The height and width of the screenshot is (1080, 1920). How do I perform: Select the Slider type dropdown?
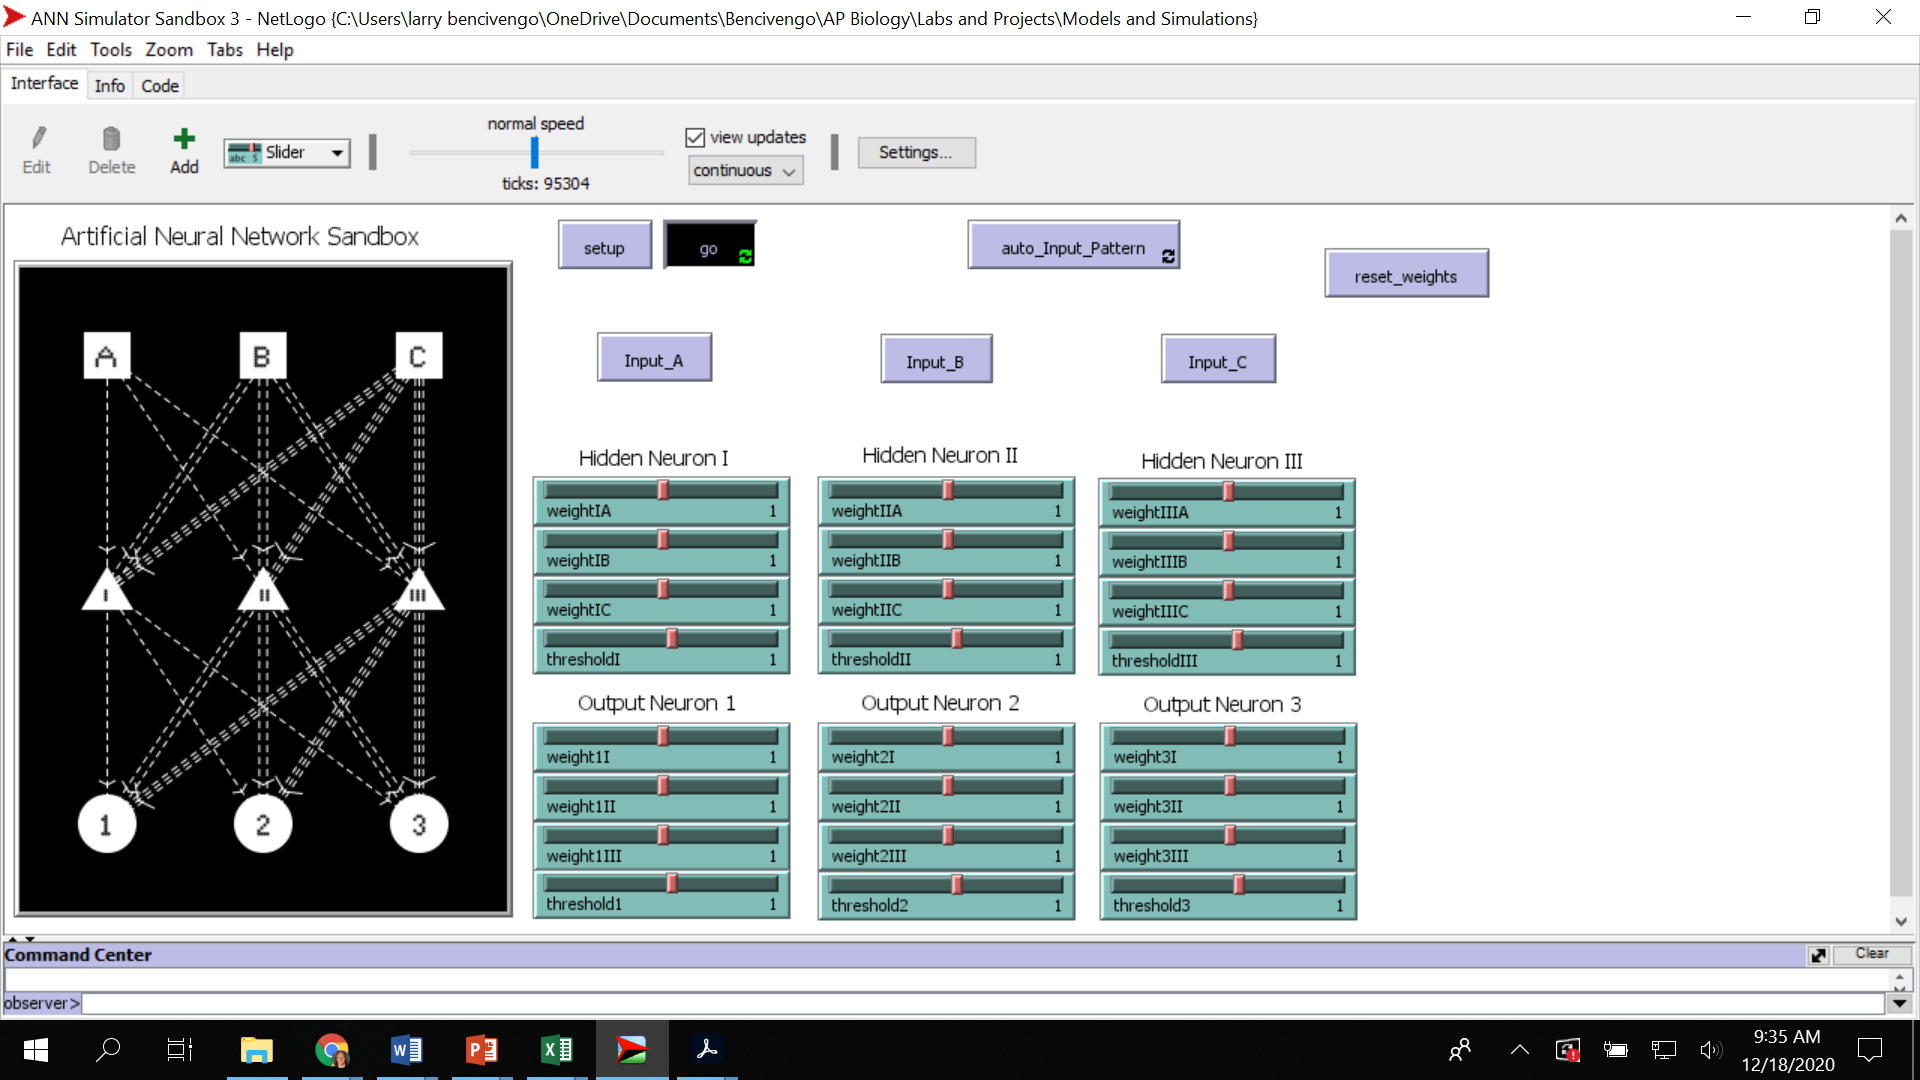click(285, 150)
